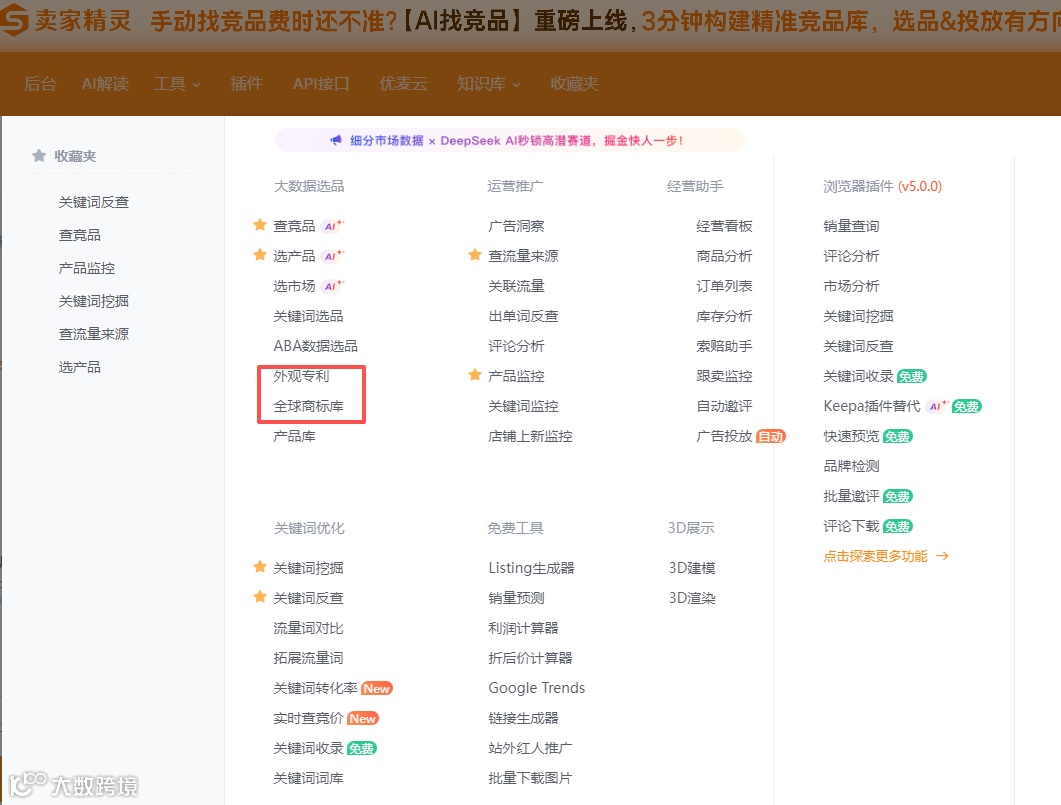Click the 收藏夹 star icon in sidebar
Image resolution: width=1061 pixels, height=805 pixels.
tap(39, 156)
